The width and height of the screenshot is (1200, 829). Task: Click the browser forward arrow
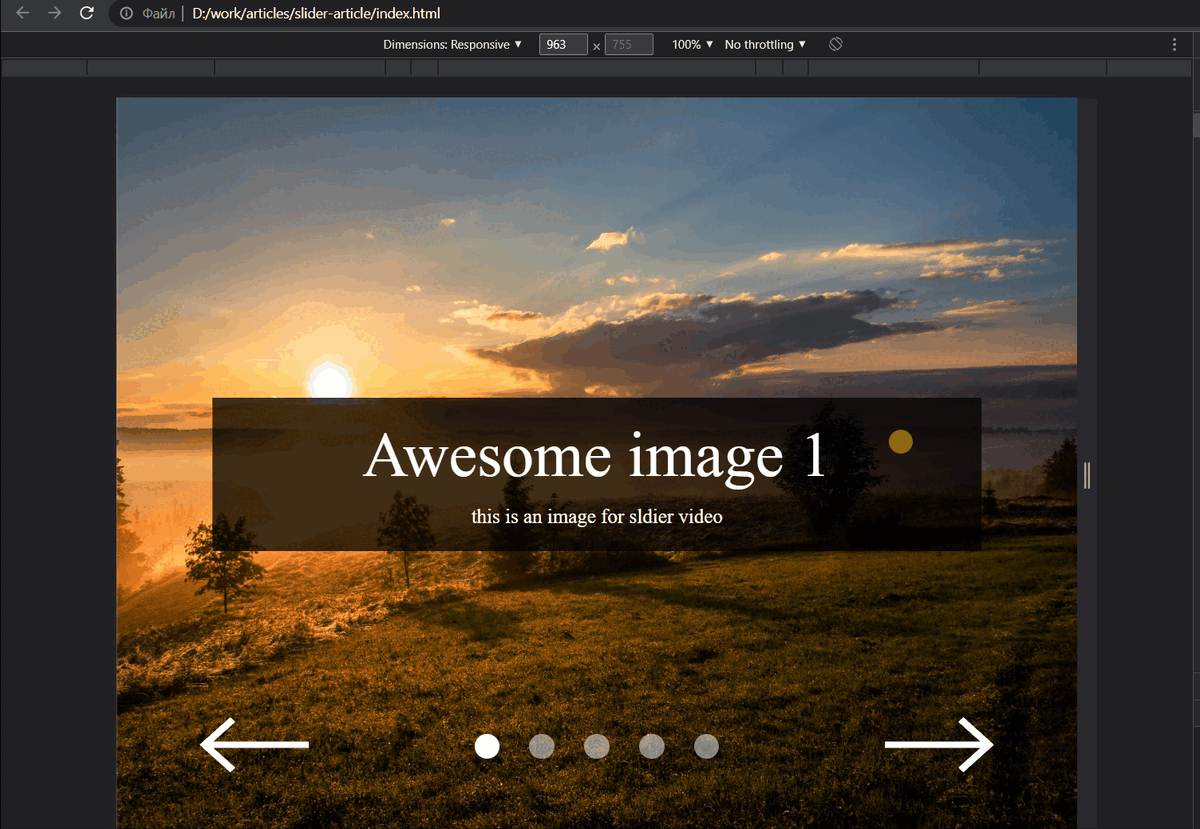point(55,14)
